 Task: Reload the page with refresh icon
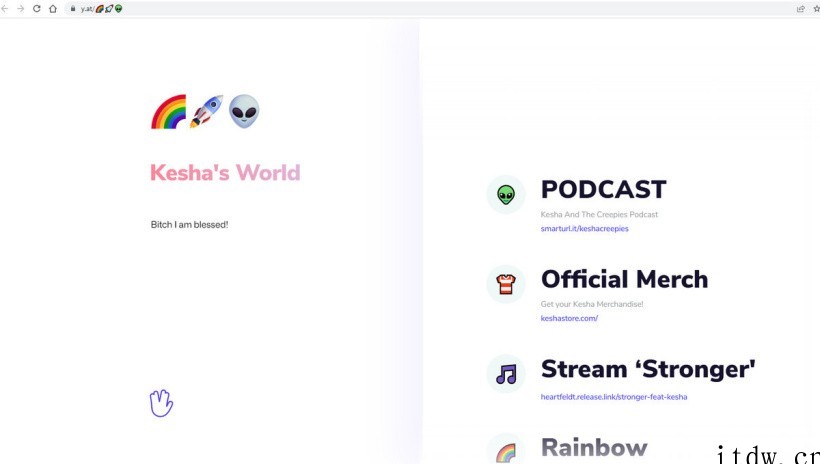coord(37,9)
